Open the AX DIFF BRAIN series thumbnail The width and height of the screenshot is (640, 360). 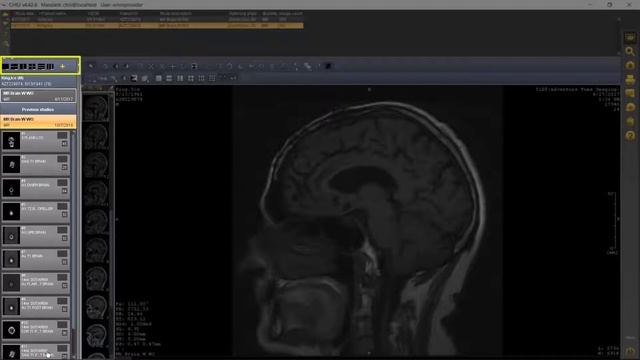(11, 188)
